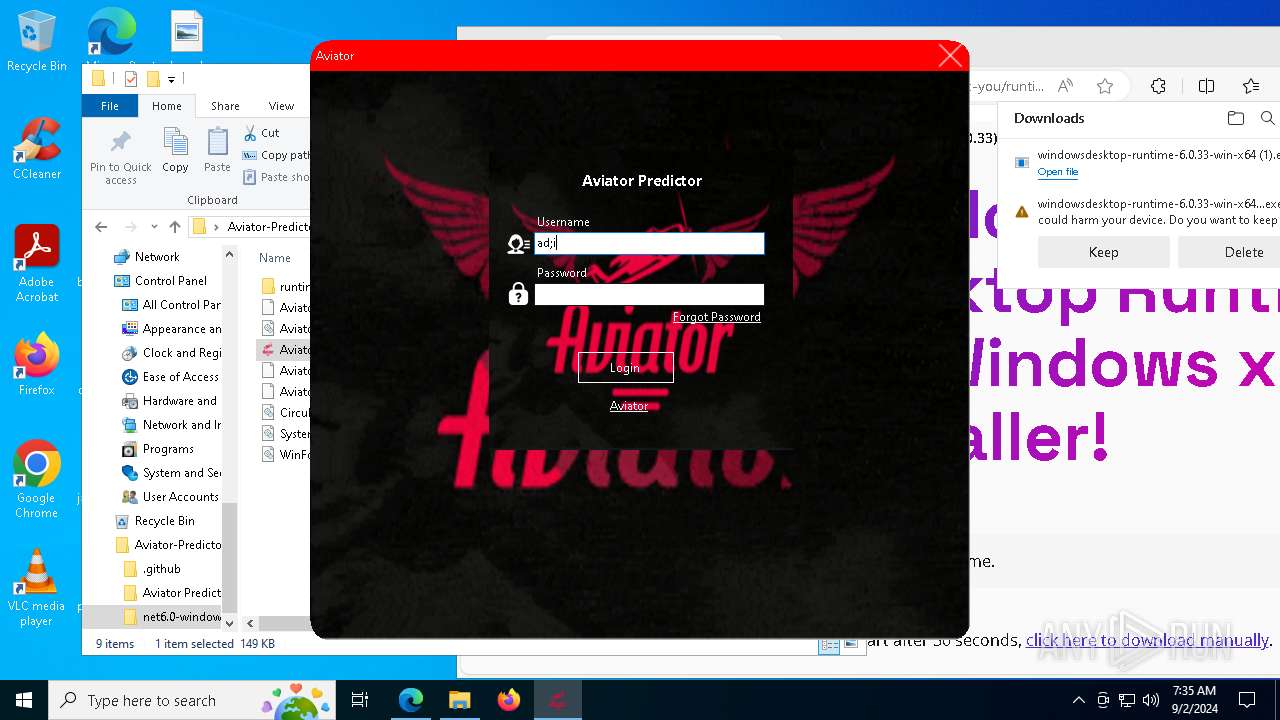Show hidden system tray icons
Viewport: 1280px width, 720px height.
1078,700
